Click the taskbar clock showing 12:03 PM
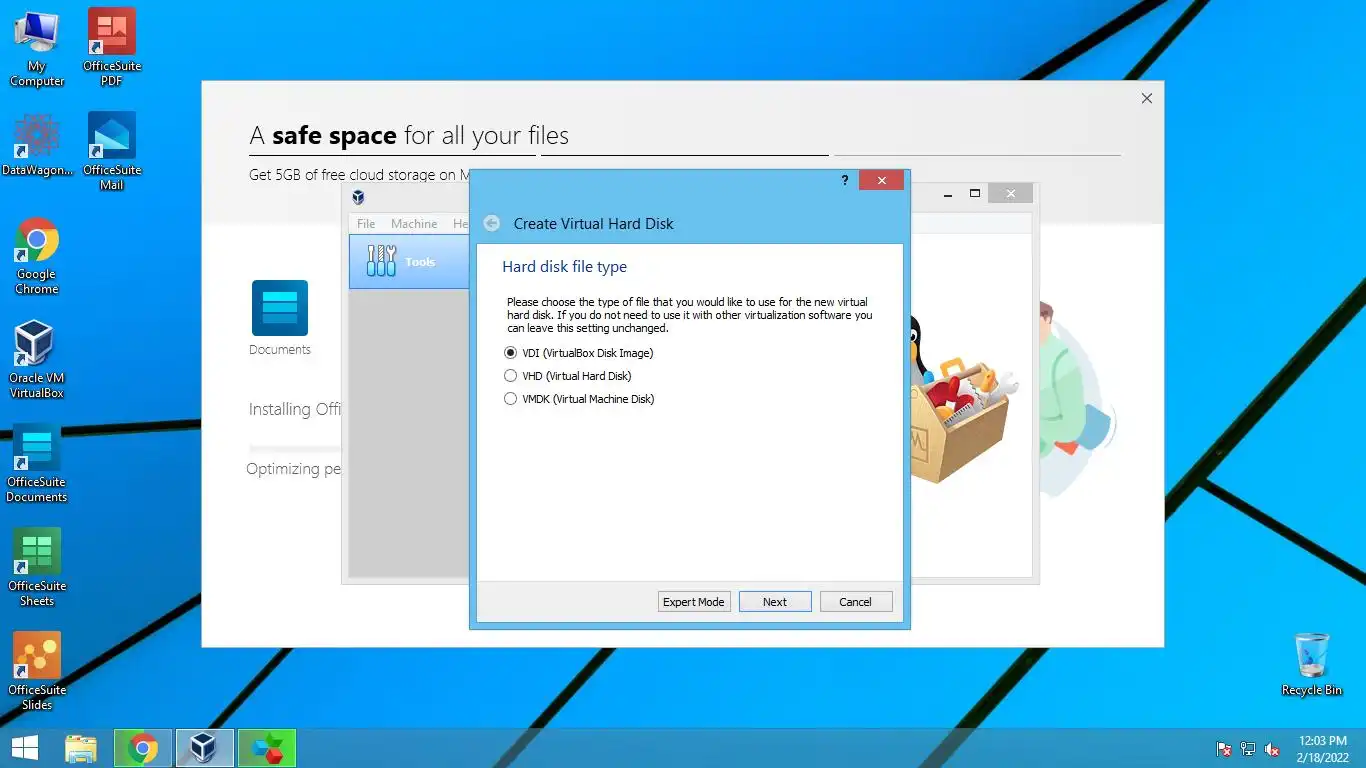Screen dimensions: 1366x768 point(1323,749)
